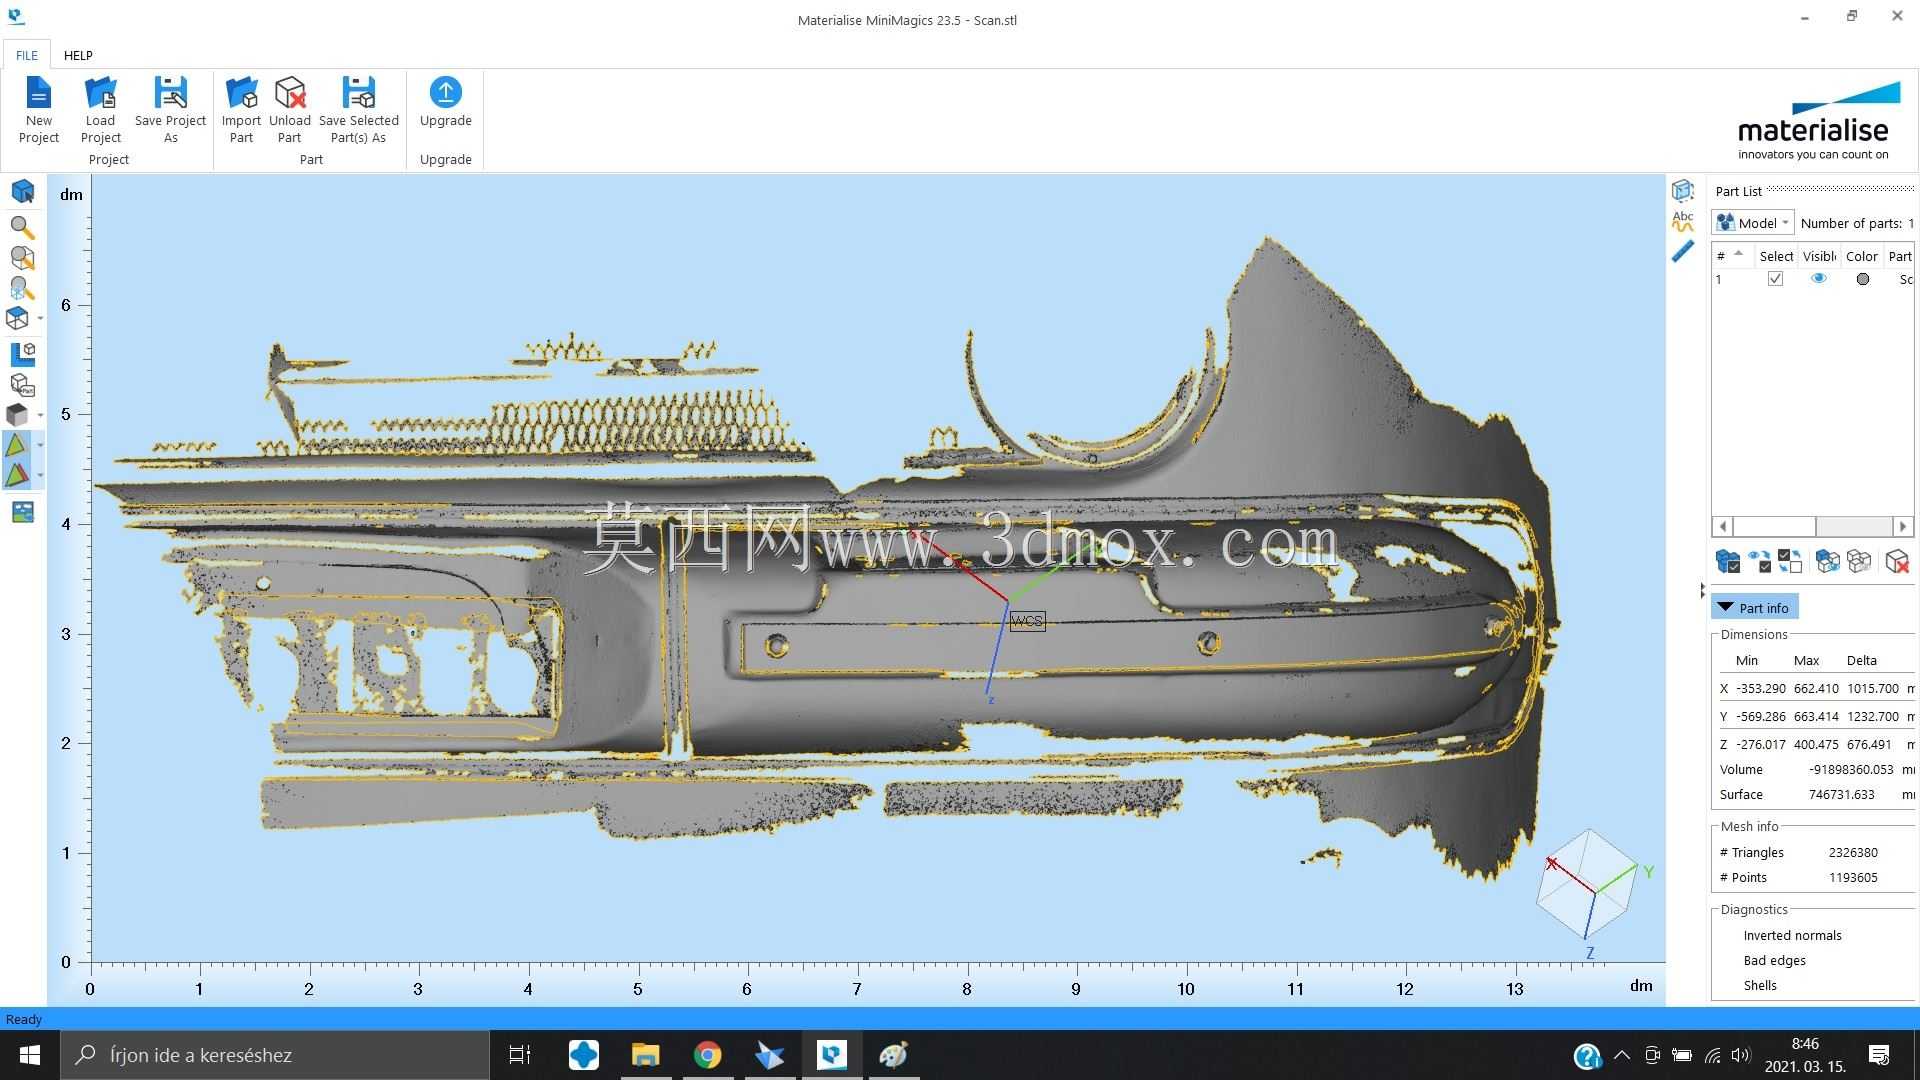
Task: Hide part 1 with the eye icon
Action: (x=1819, y=279)
